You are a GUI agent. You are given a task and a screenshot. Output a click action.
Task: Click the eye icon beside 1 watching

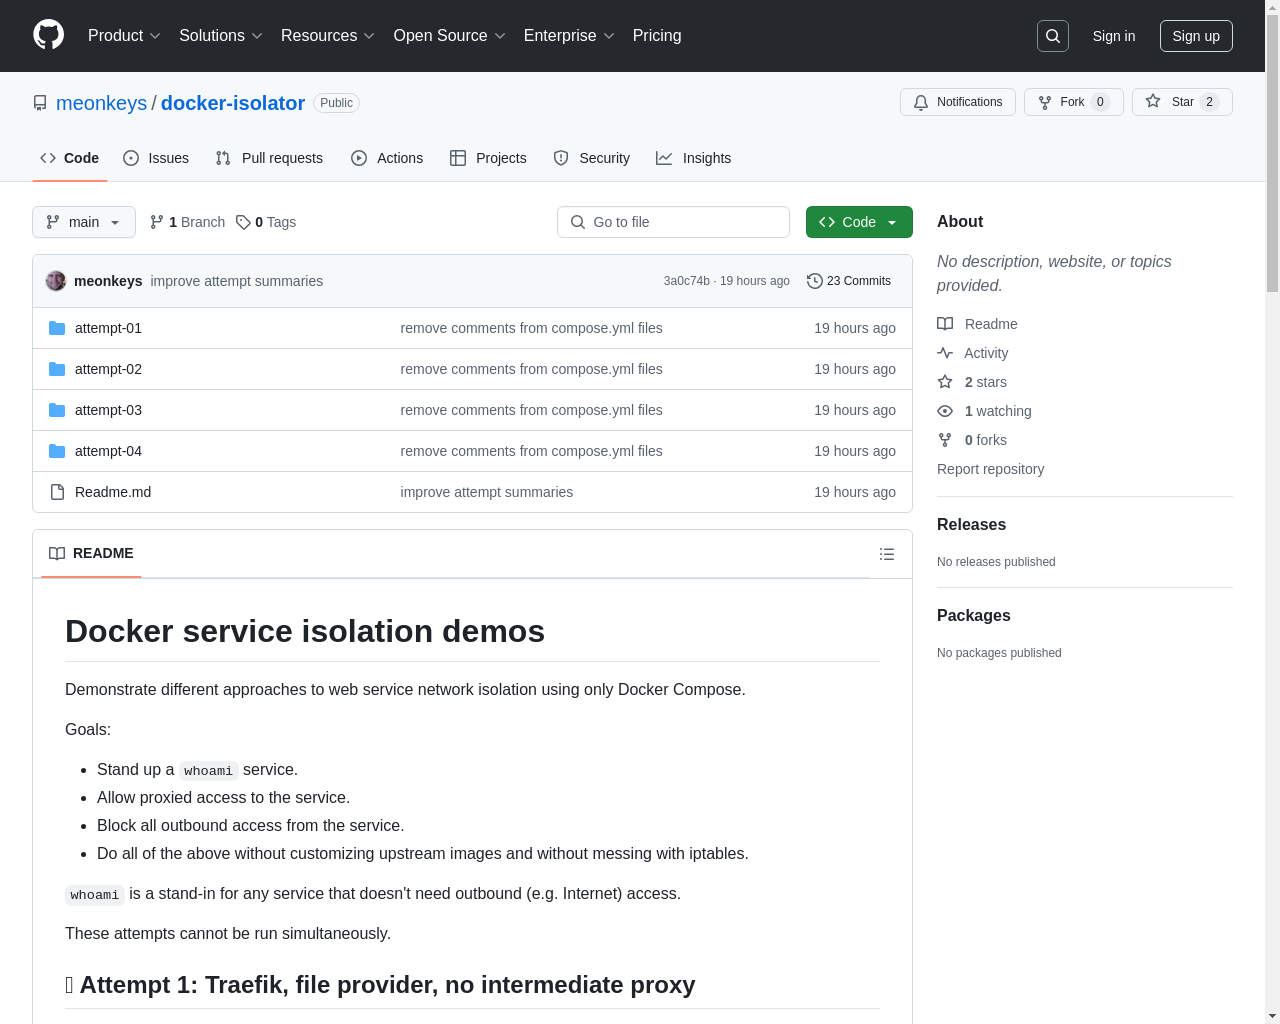tap(945, 411)
